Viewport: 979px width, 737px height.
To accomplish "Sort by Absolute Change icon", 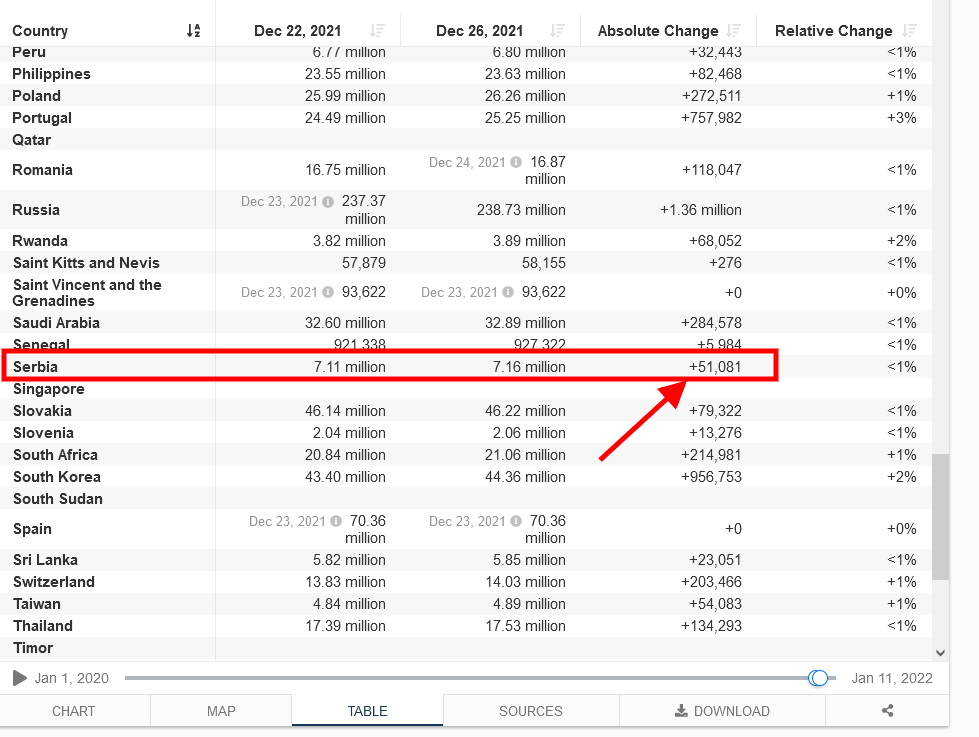I will click(x=734, y=31).
